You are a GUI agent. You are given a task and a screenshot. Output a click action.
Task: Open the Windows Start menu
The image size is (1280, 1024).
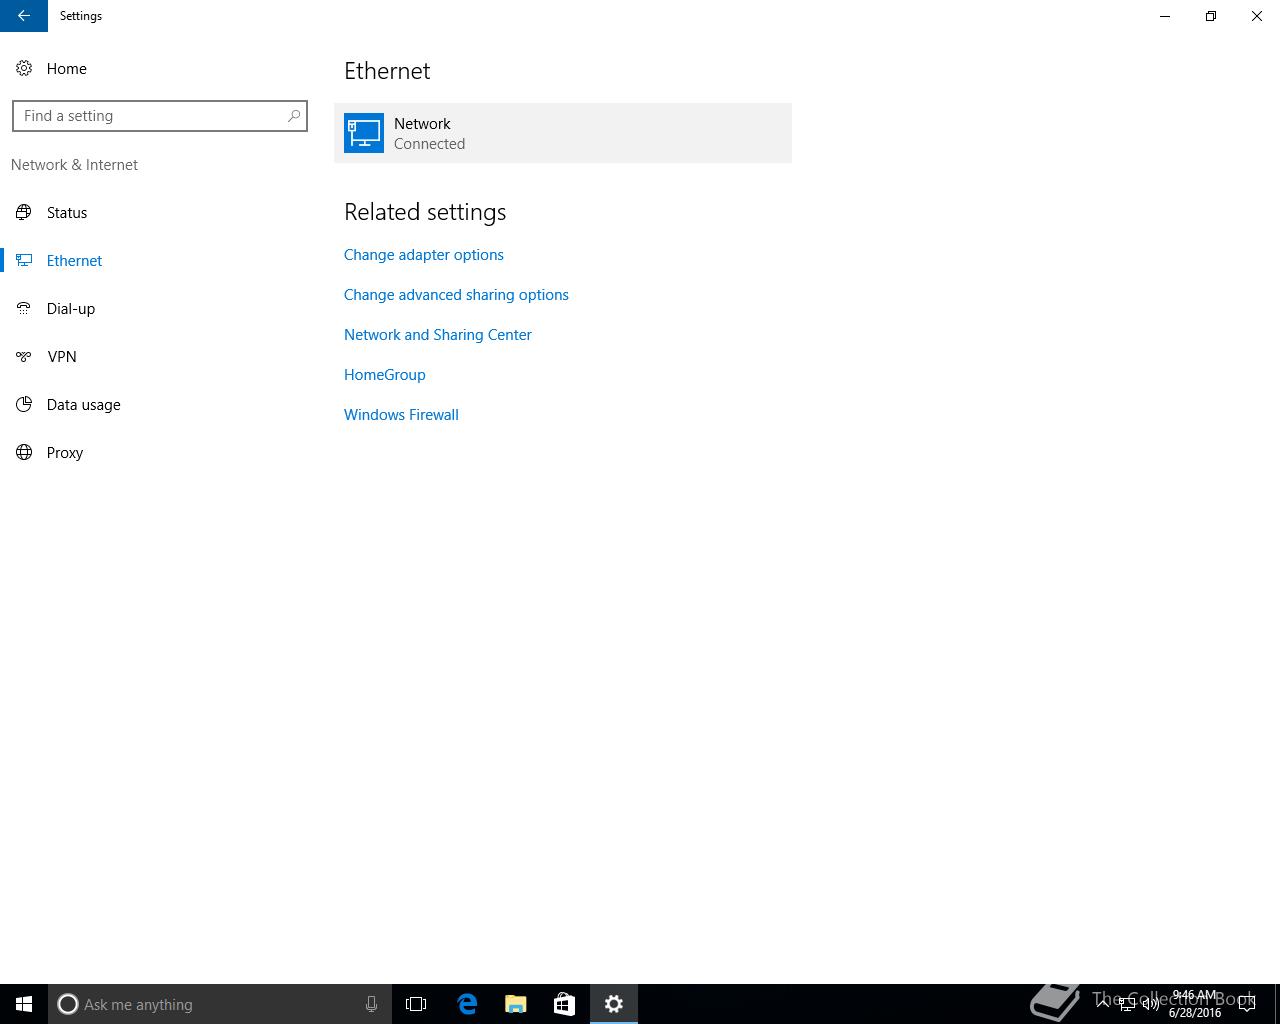[24, 1004]
